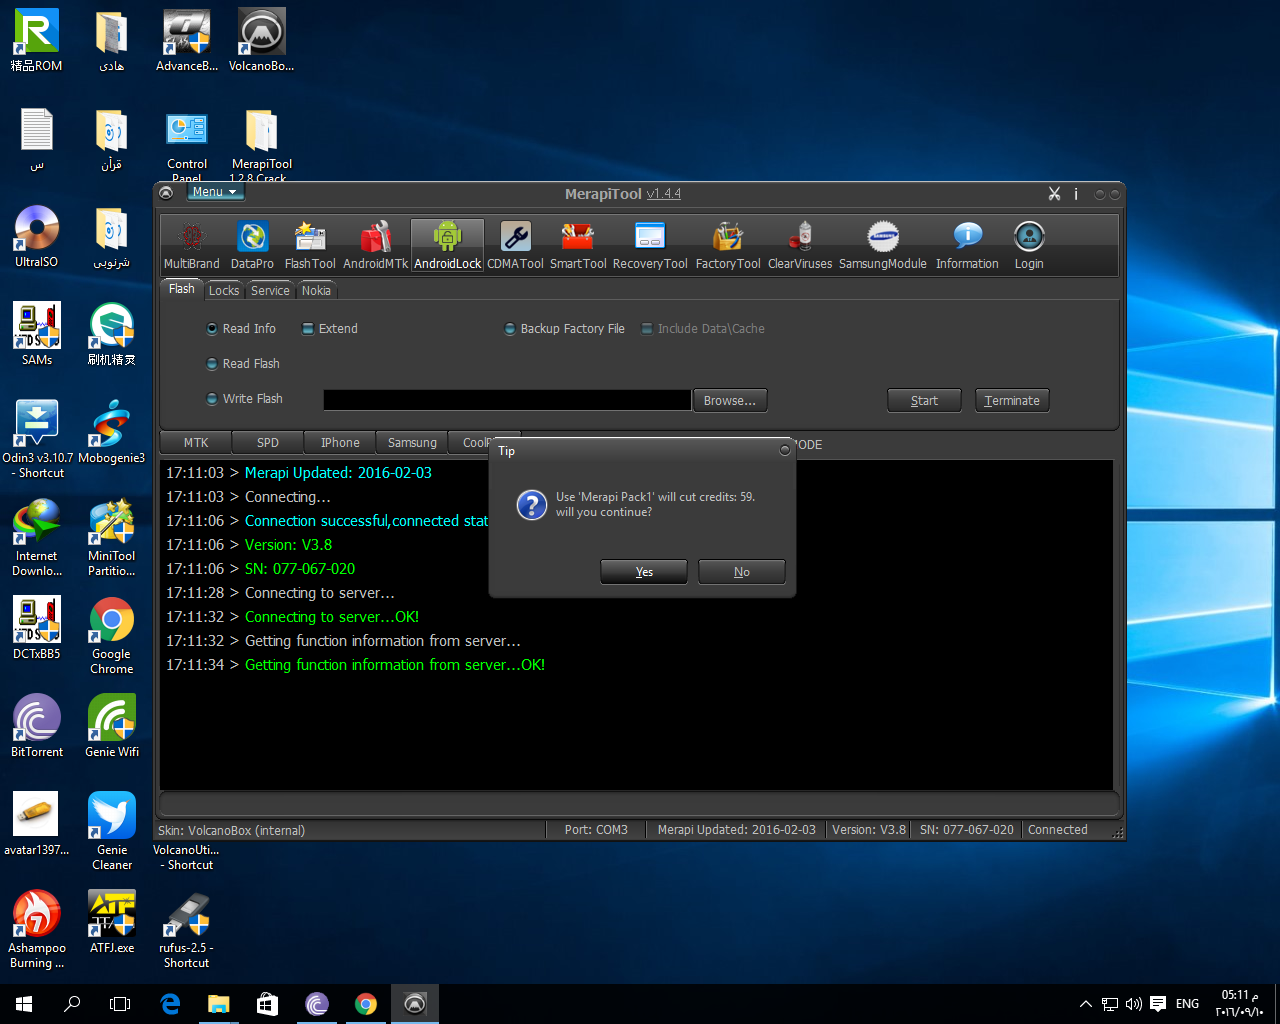Open the DataPro module

coord(252,246)
